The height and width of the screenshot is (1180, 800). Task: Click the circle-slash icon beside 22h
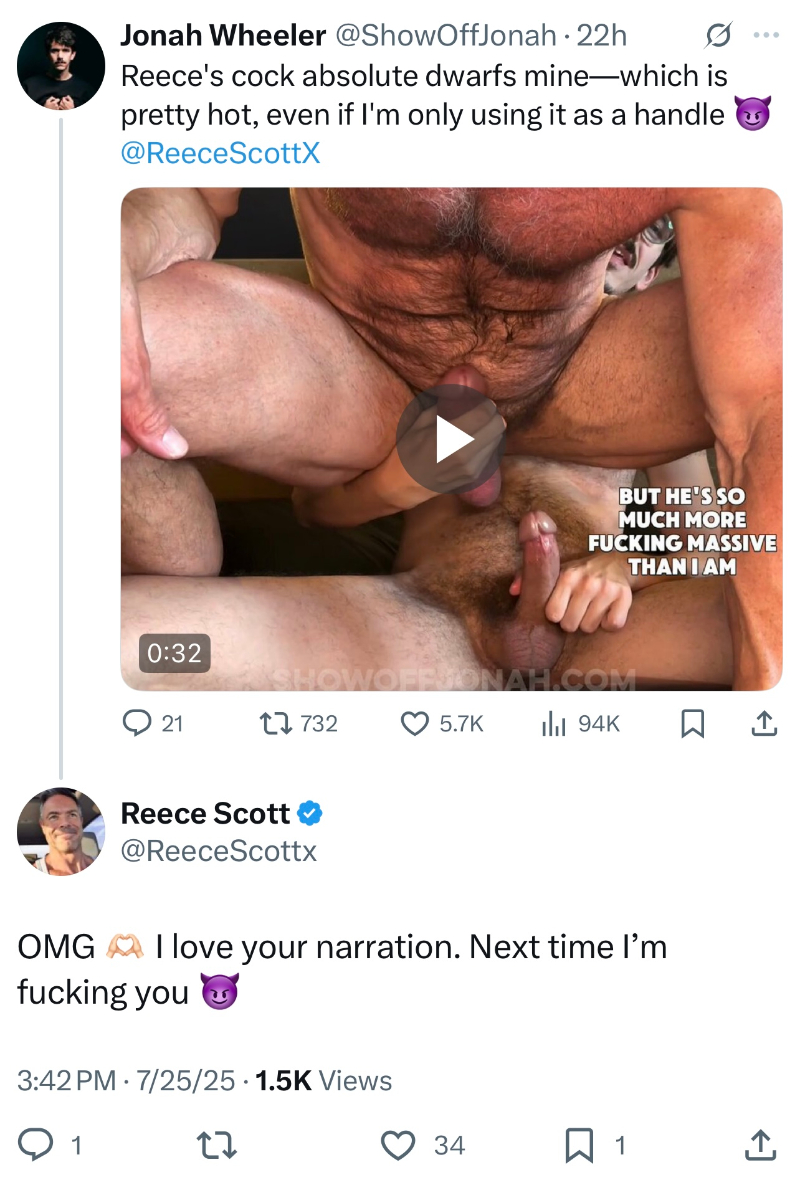pyautogui.click(x=716, y=36)
